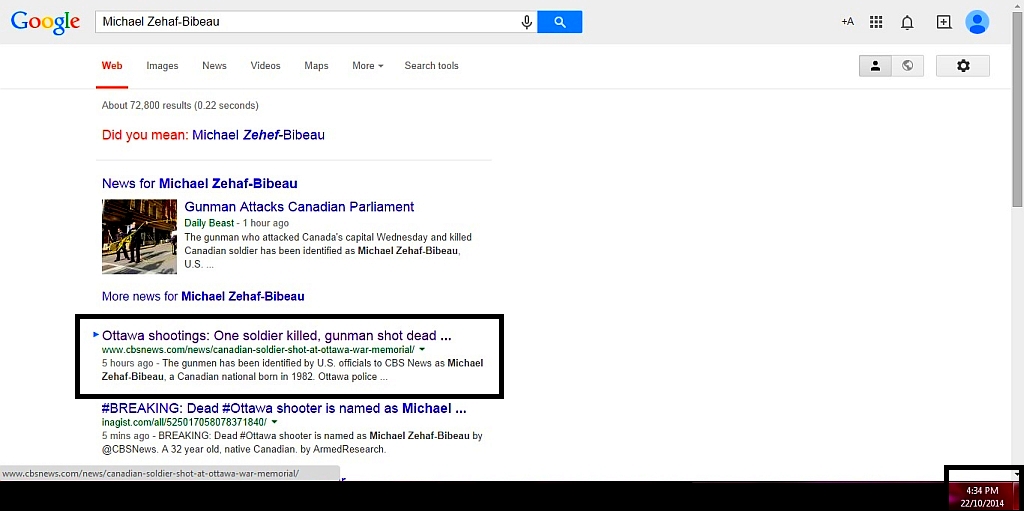Screen dimensions: 1024x511
Task: Open the settings gear icon
Action: [963, 65]
